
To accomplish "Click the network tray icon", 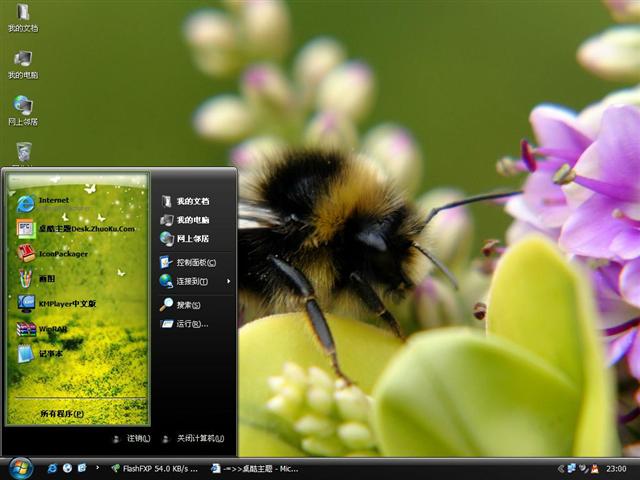I will coord(571,468).
